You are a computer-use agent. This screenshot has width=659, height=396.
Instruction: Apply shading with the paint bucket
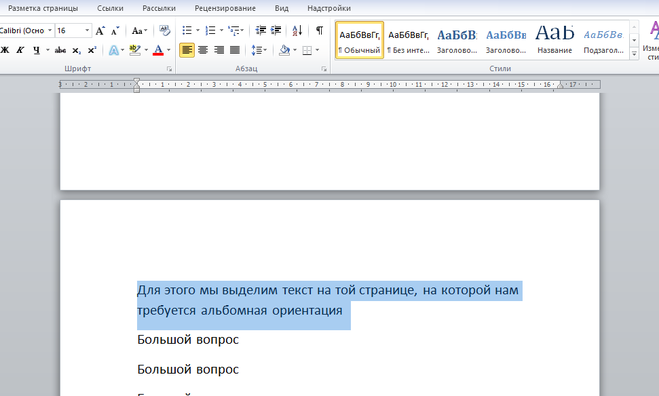[285, 50]
